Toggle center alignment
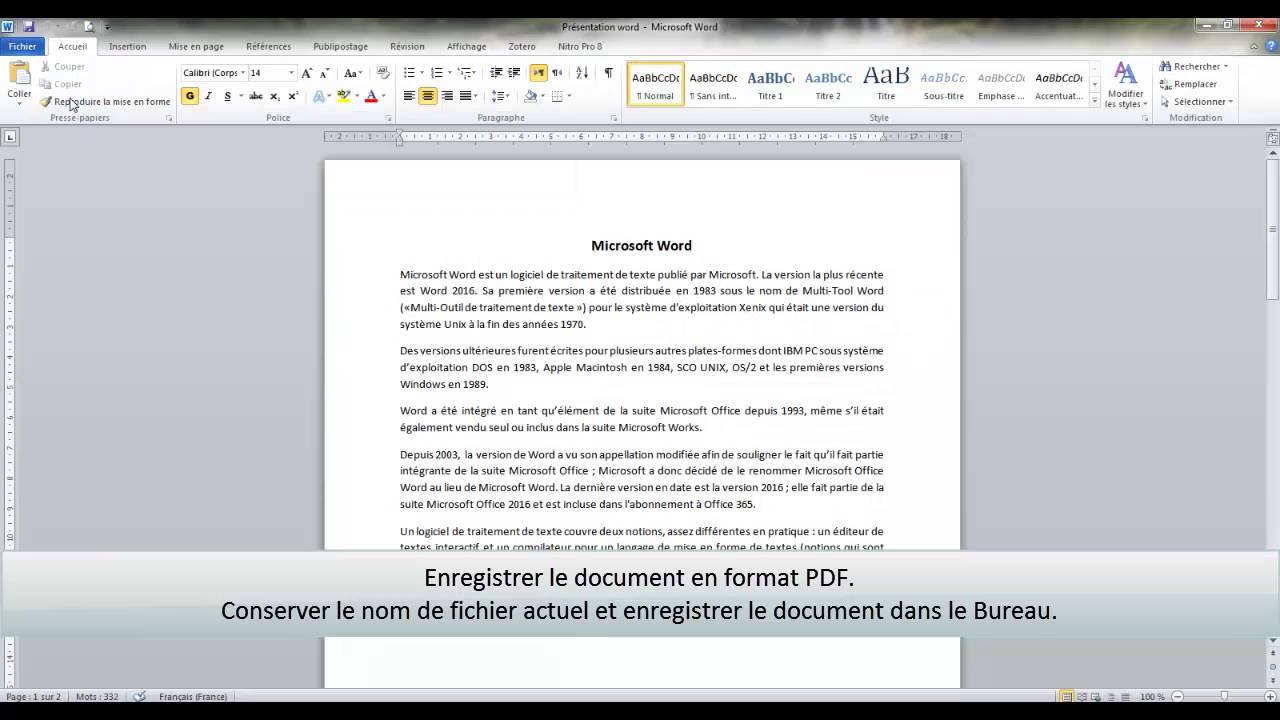Image resolution: width=1280 pixels, height=720 pixels. click(428, 96)
